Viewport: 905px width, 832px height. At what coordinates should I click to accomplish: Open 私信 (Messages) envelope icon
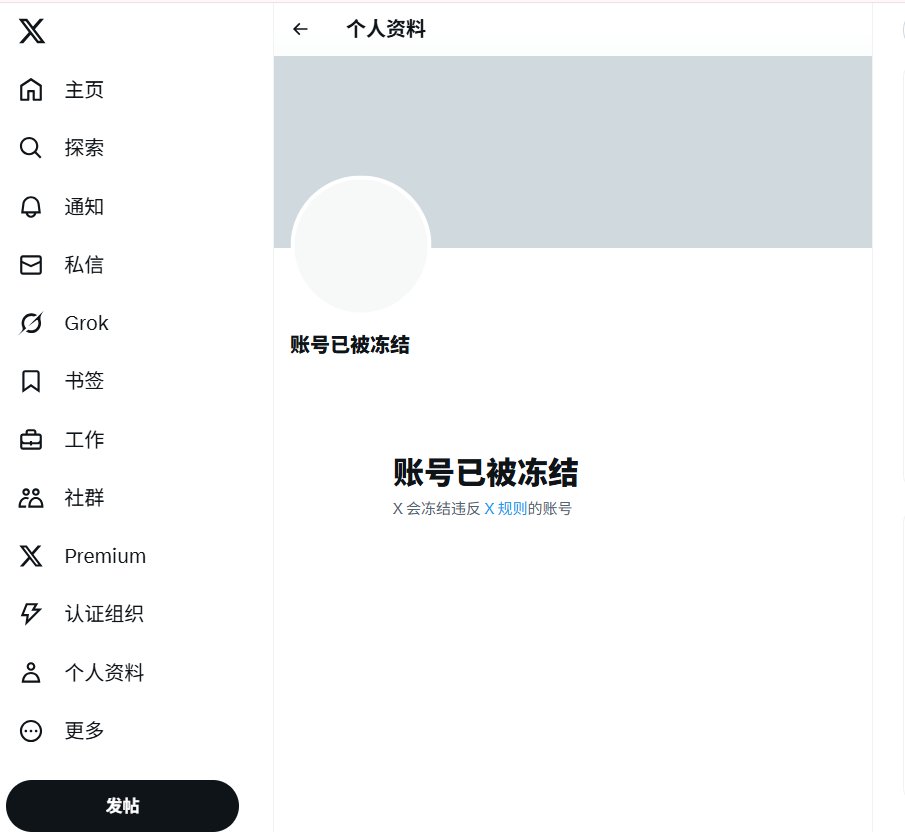[x=30, y=265]
